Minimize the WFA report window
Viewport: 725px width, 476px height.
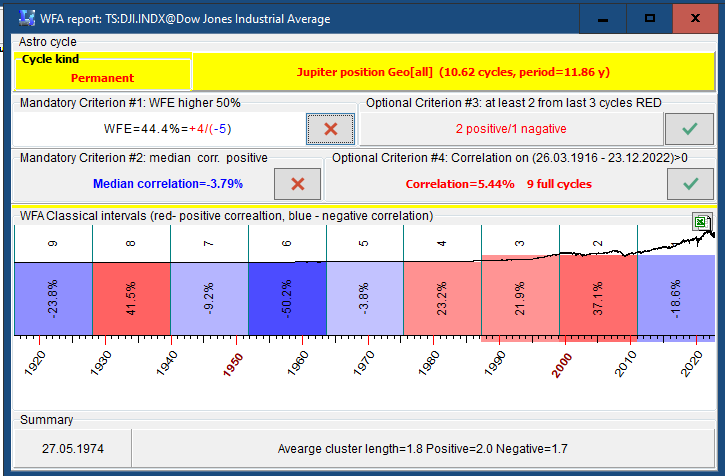coord(602,19)
